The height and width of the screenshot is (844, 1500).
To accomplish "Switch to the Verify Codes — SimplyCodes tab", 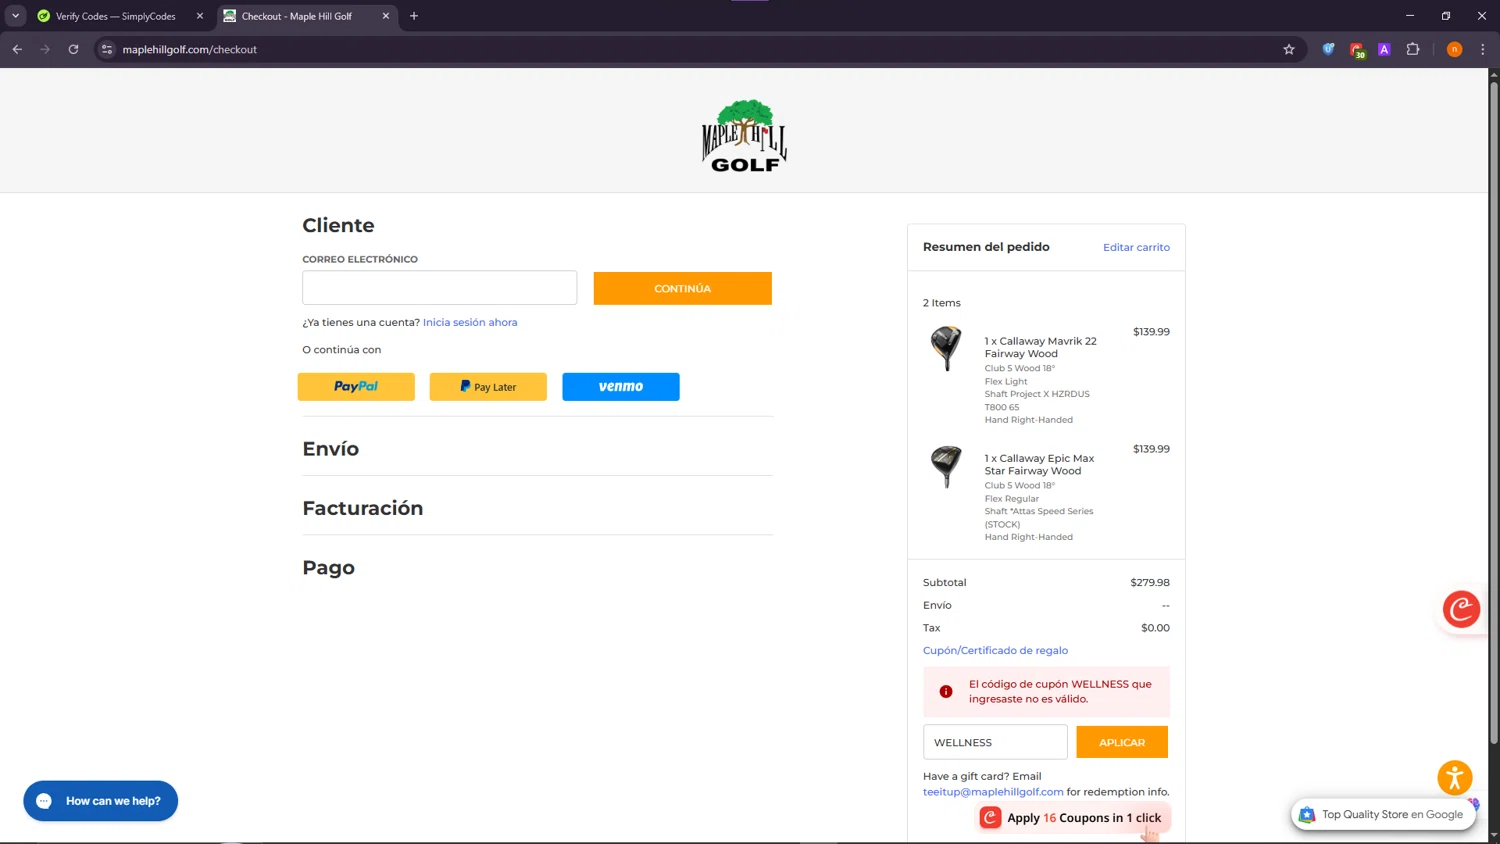I will pyautogui.click(x=116, y=16).
